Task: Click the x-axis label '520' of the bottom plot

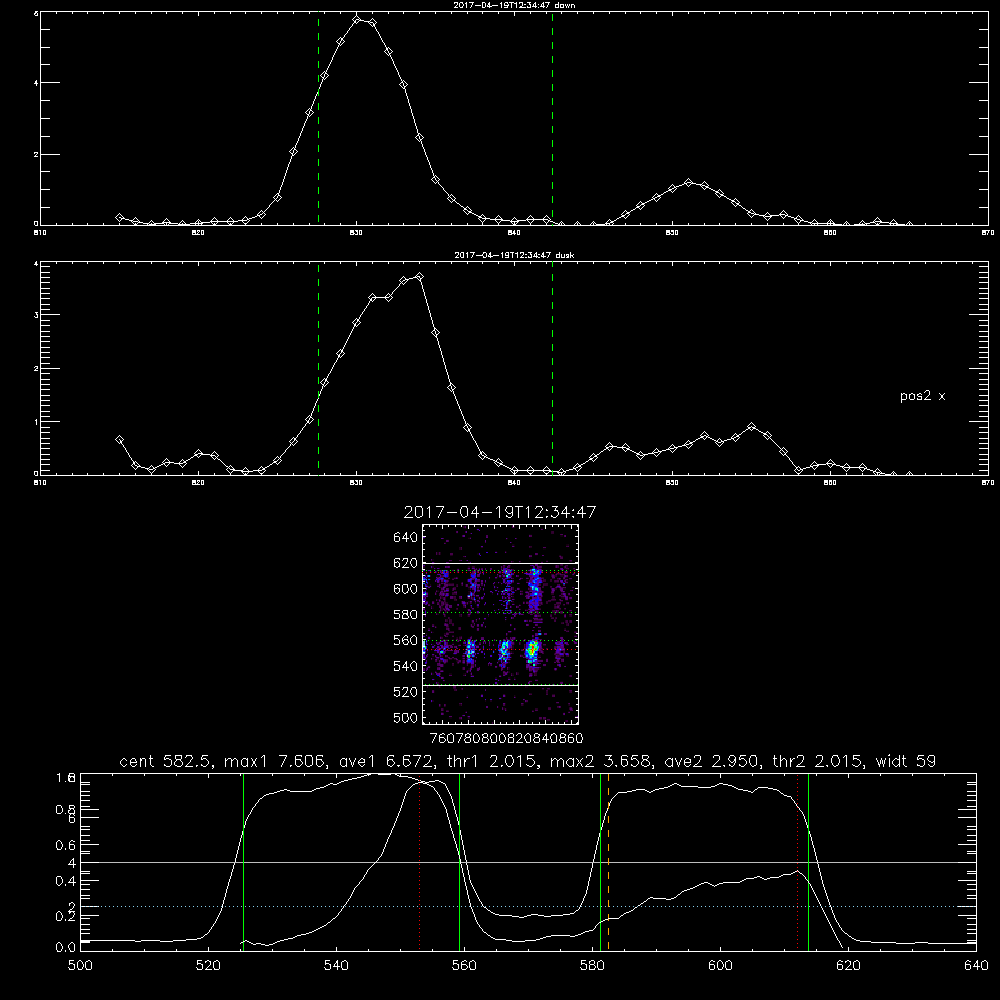Action: tap(208, 966)
